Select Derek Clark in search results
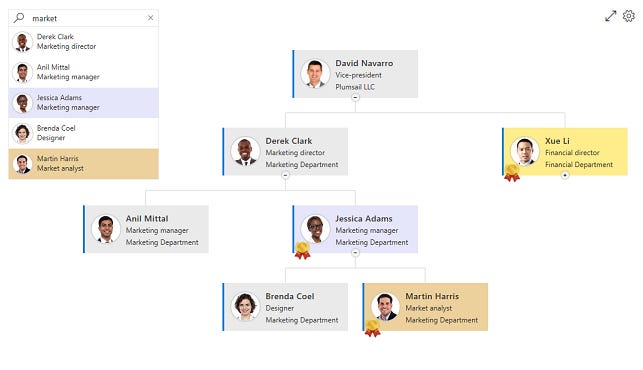This screenshot has height=370, width=643. [x=84, y=42]
